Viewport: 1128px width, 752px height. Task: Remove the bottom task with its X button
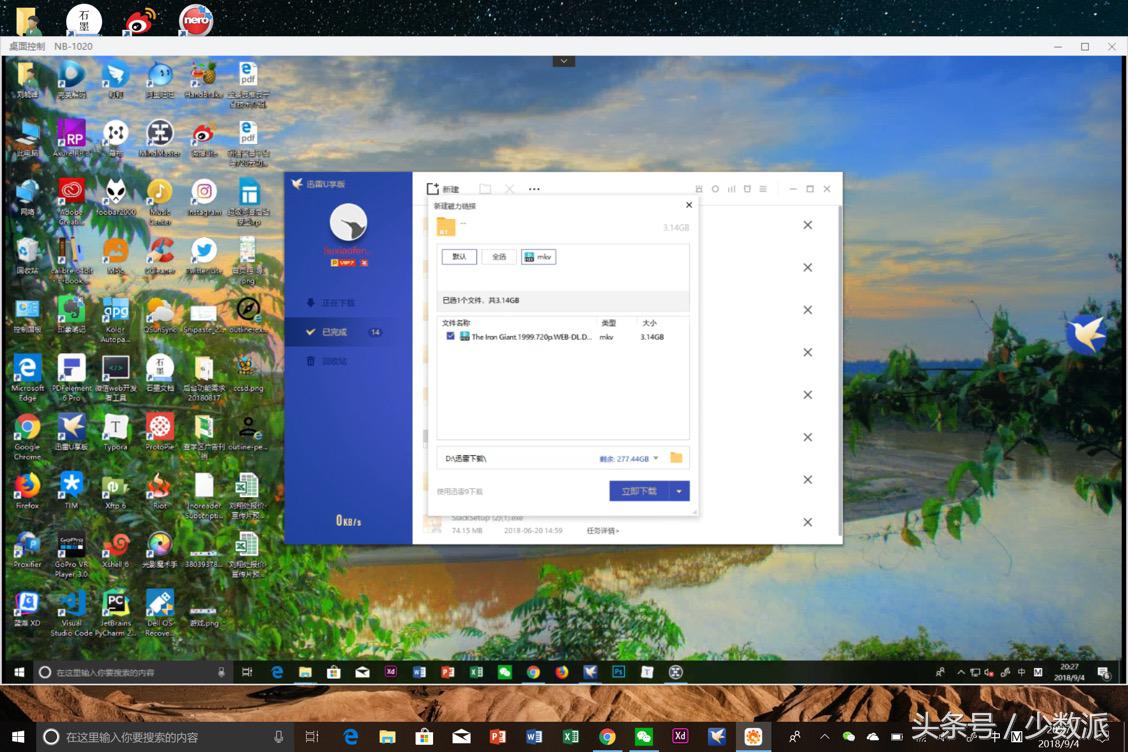807,522
